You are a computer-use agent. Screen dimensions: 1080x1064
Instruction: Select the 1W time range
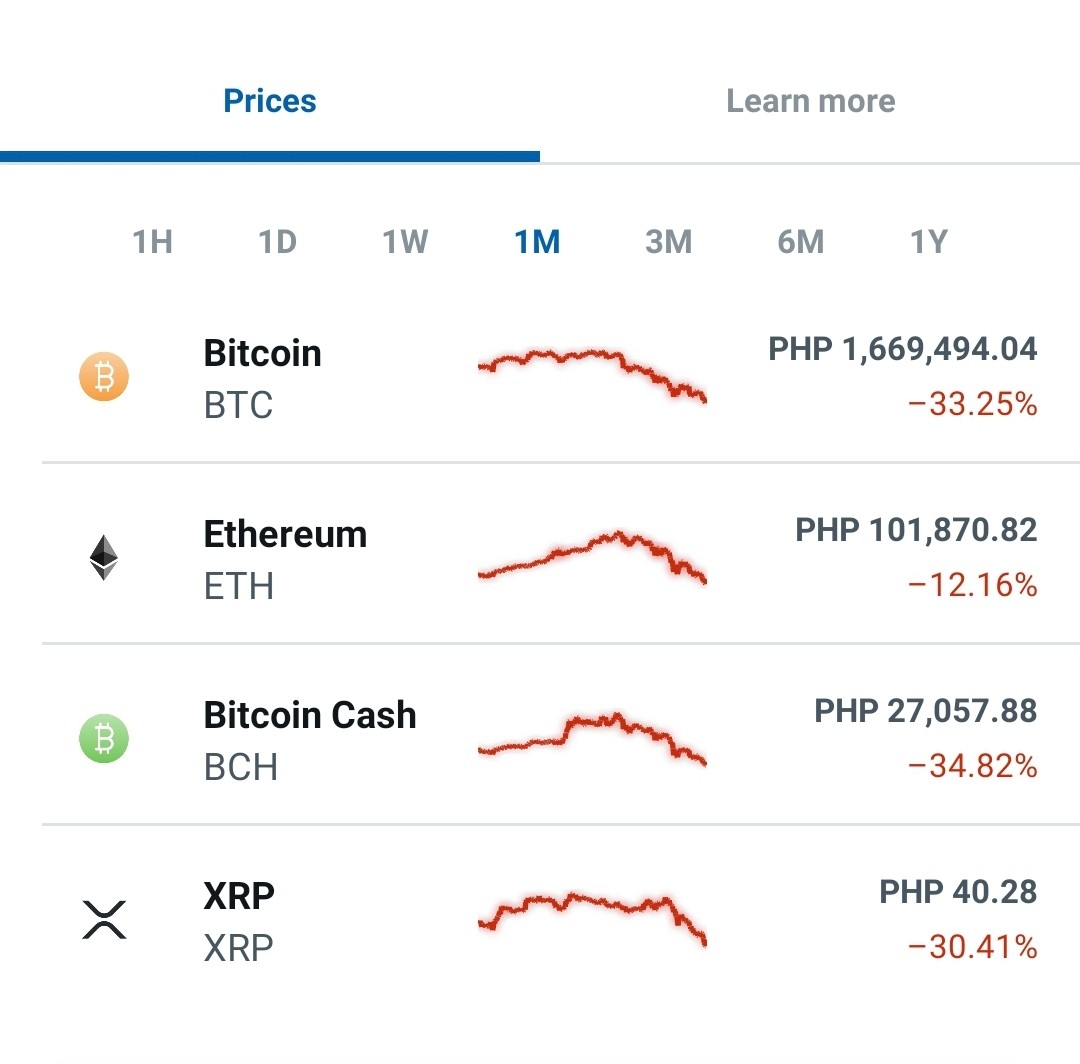[405, 242]
